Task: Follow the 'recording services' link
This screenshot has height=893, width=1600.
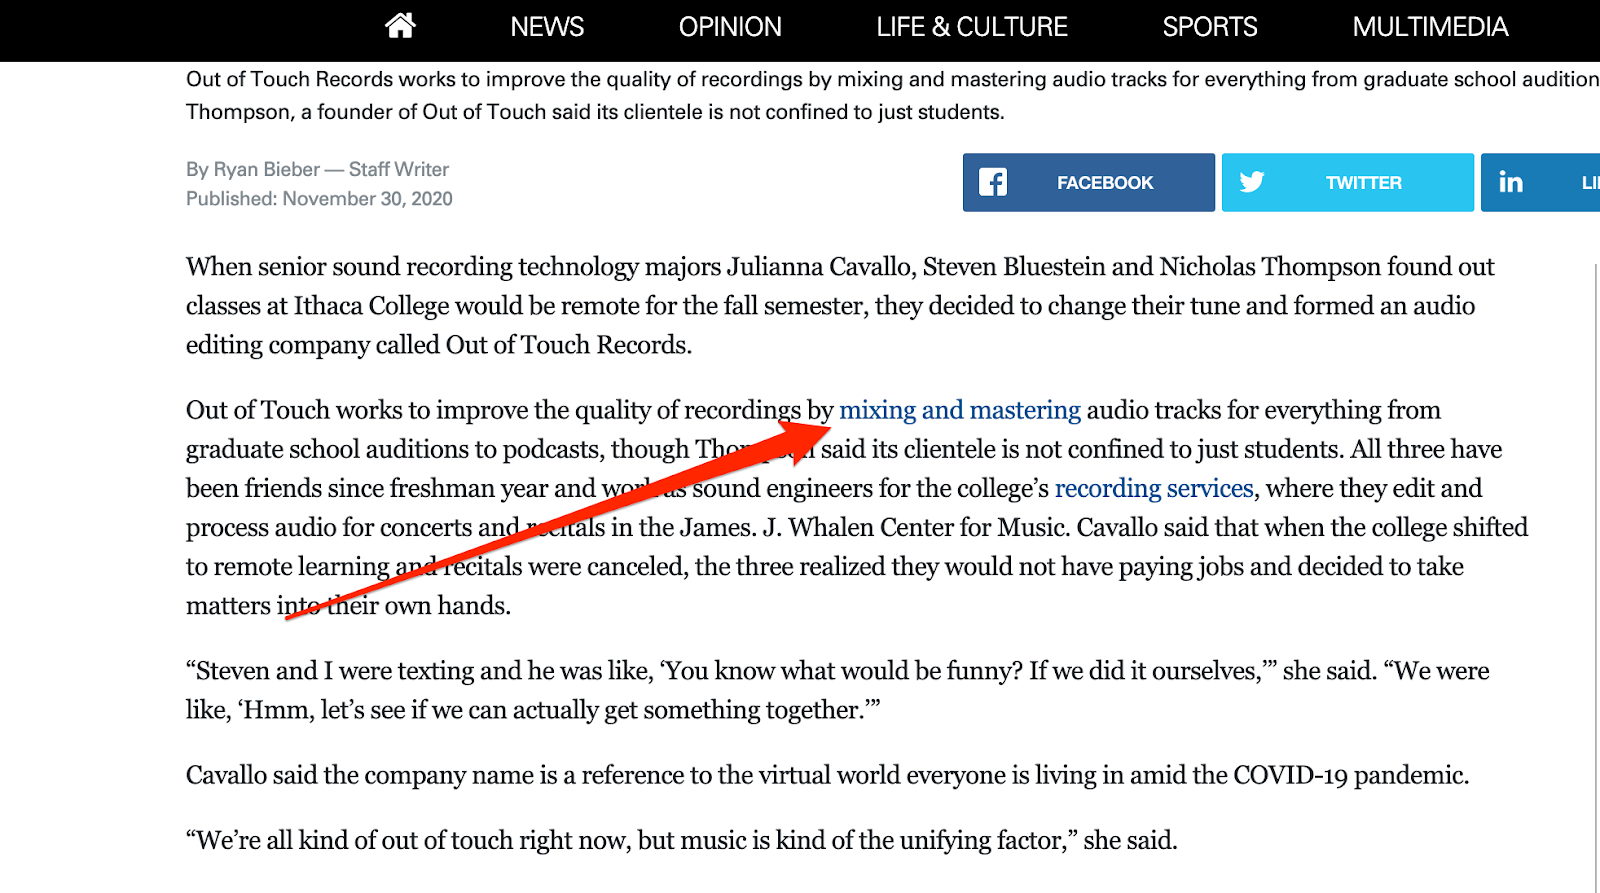Action: click(1154, 488)
